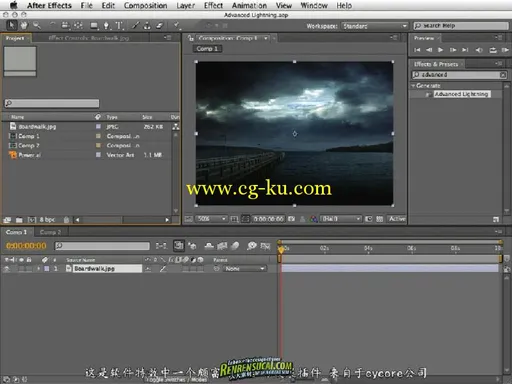Click the Play button in Preview panel
The height and width of the screenshot is (384, 512).
pos(441,50)
